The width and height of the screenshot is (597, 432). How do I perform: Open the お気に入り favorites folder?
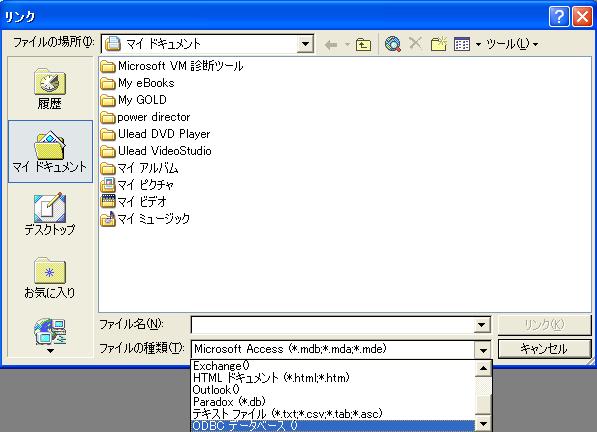click(x=50, y=277)
